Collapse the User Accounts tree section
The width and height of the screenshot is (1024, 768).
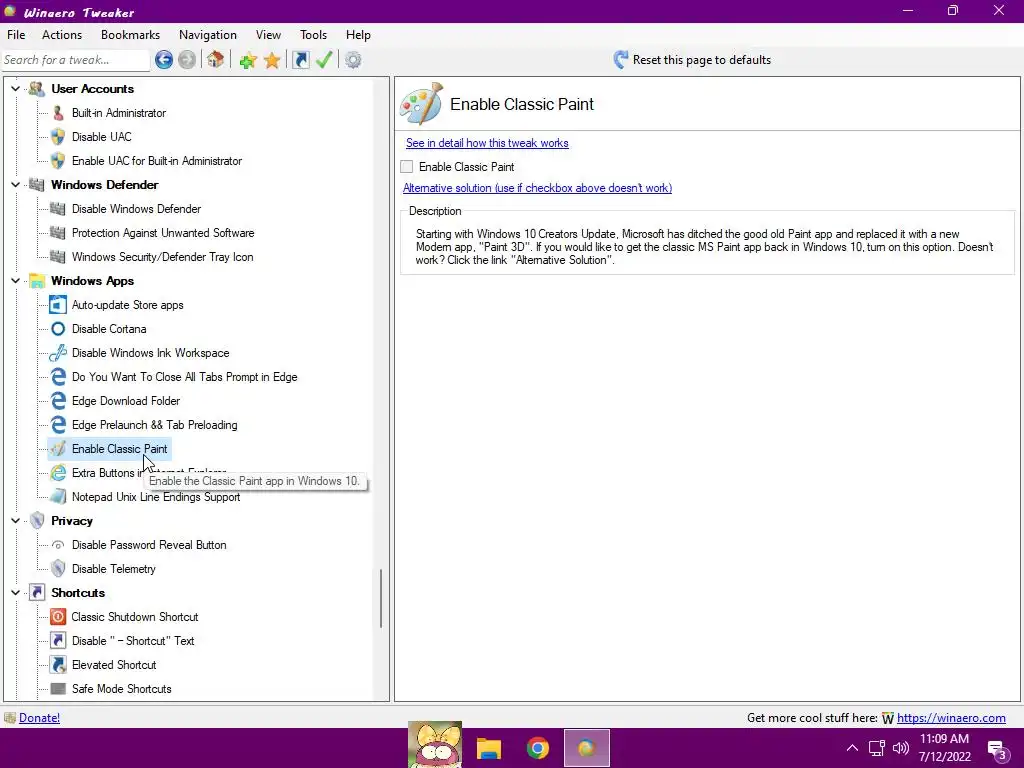coord(16,89)
